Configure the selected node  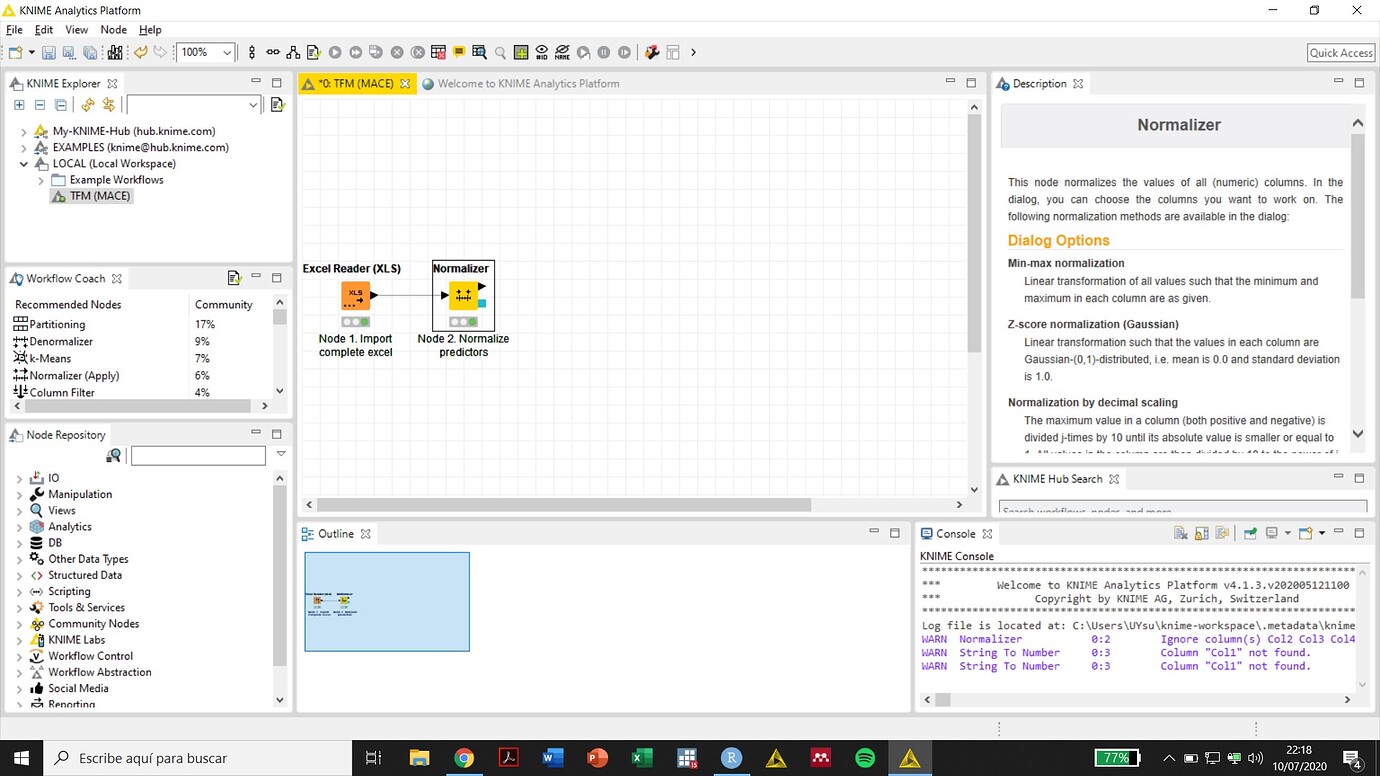(313, 52)
